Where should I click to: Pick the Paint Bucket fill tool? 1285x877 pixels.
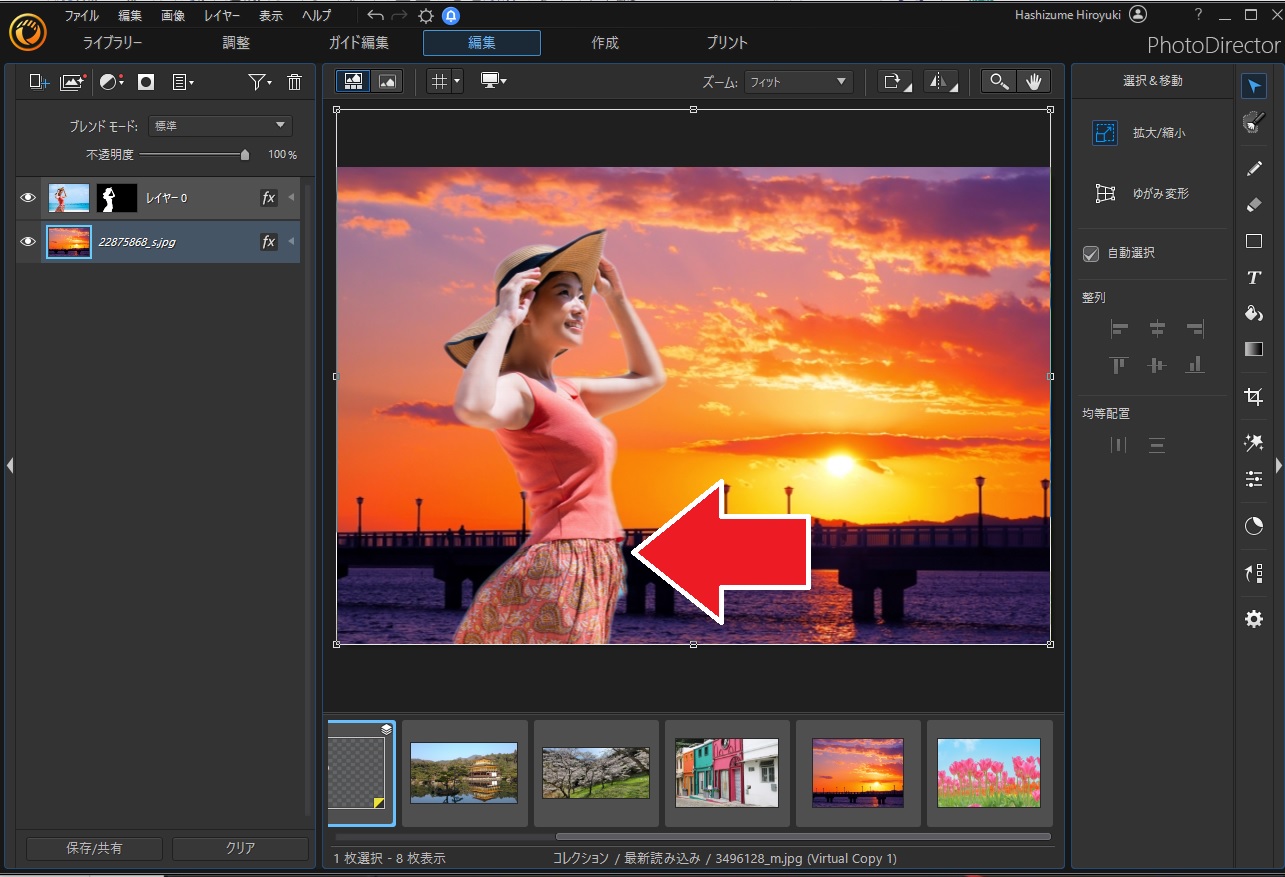1253,313
